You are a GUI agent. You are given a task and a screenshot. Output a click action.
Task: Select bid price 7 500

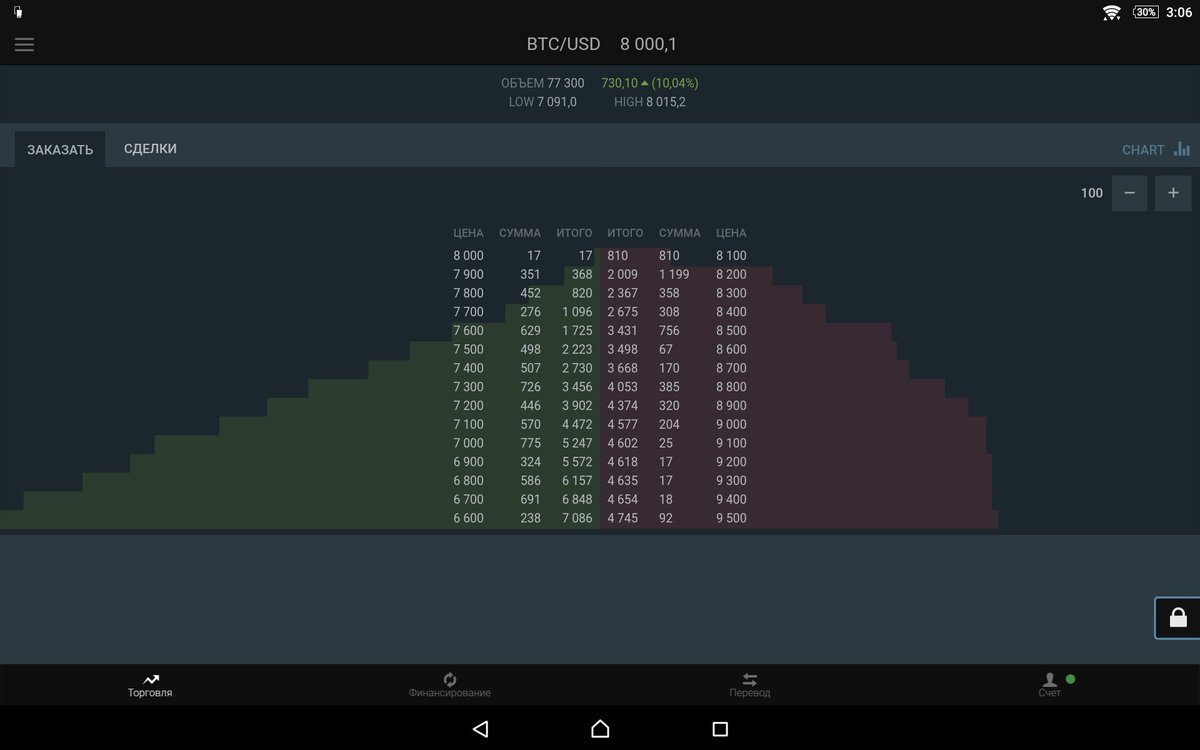tap(468, 349)
